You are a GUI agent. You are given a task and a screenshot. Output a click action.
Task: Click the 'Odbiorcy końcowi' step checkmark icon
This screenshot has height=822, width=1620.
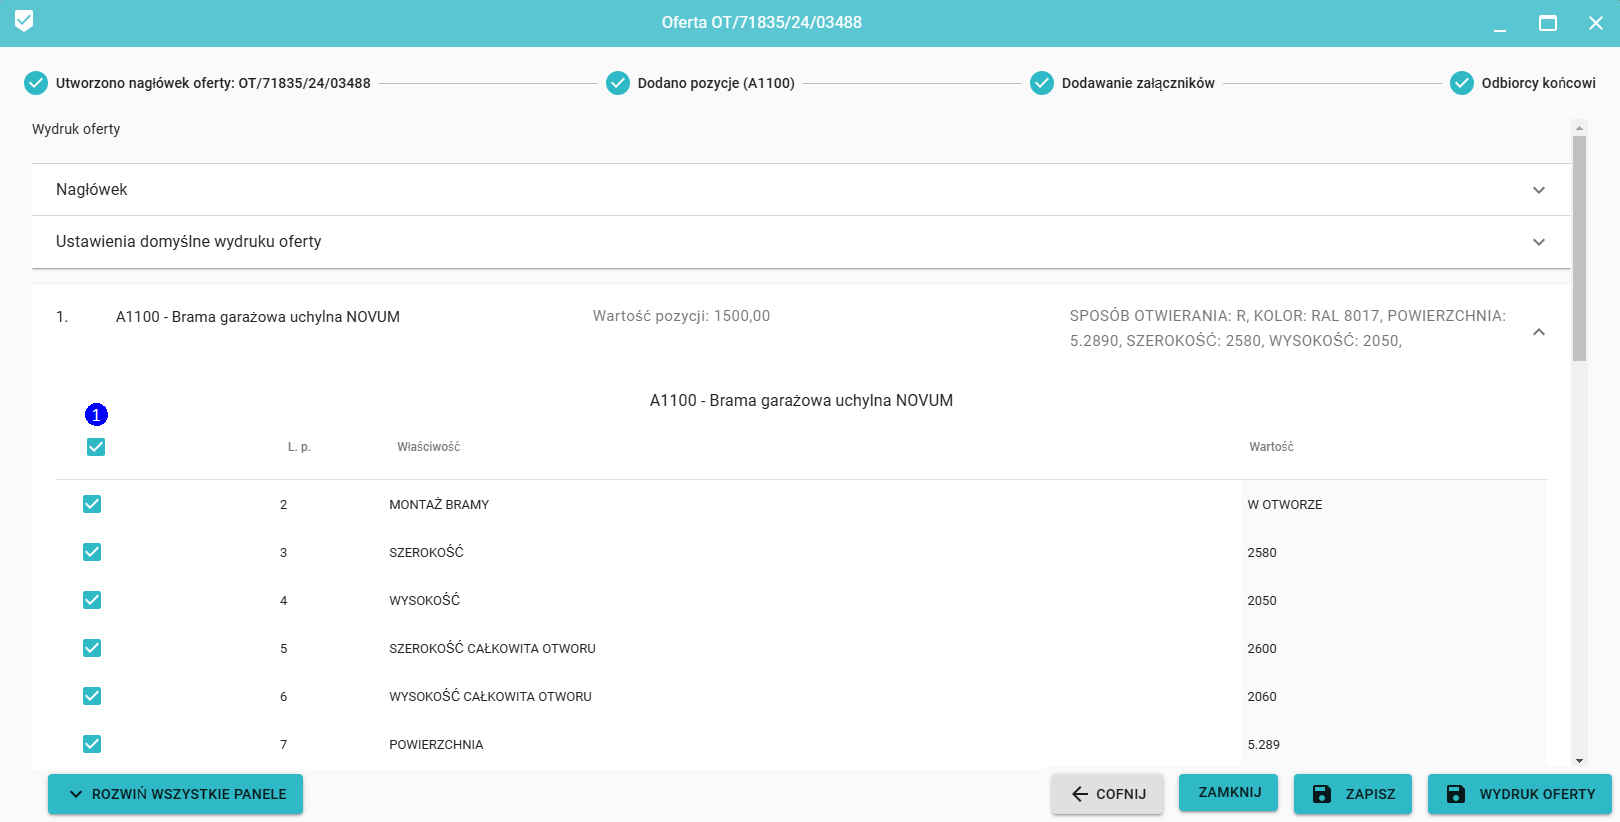(x=1462, y=83)
